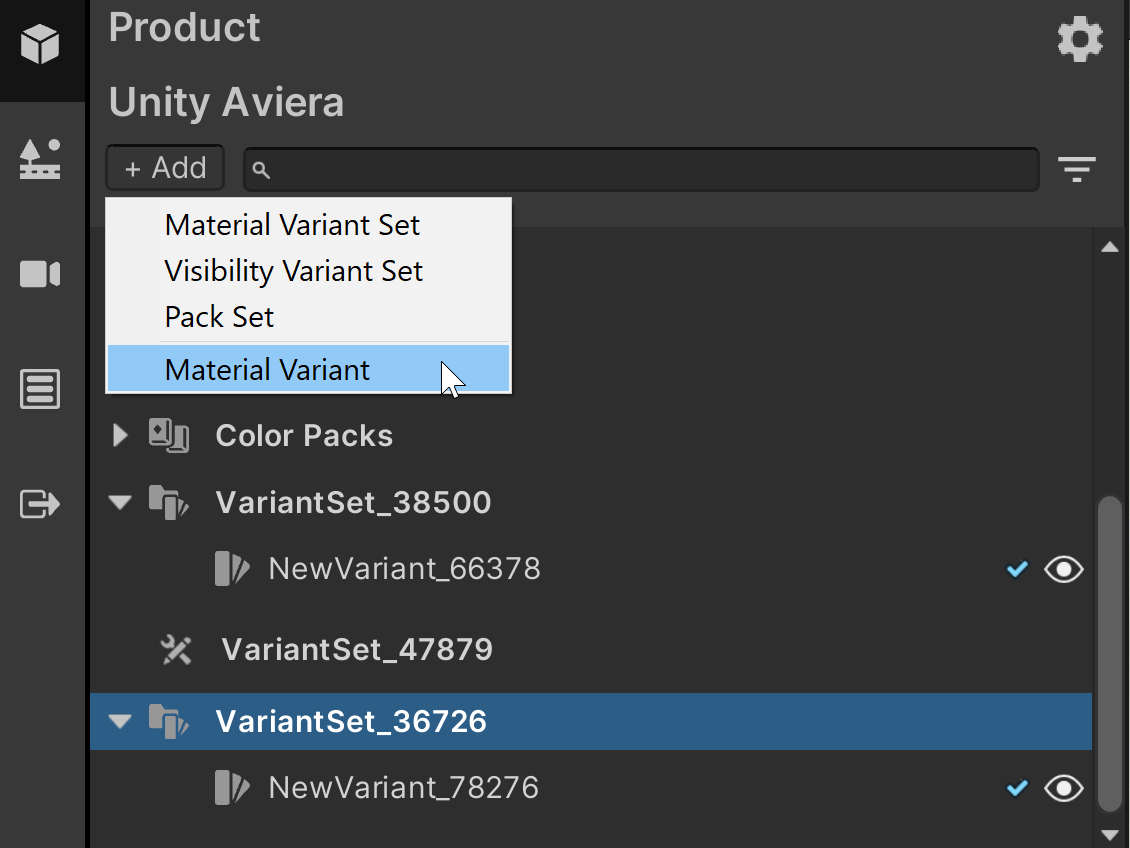Collapse VariantSet_36726
Image resolution: width=1130 pixels, height=848 pixels.
119,721
